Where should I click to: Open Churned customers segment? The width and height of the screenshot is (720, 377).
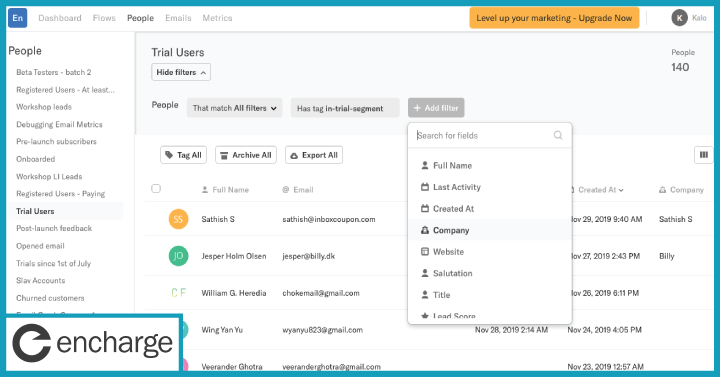pyautogui.click(x=51, y=298)
